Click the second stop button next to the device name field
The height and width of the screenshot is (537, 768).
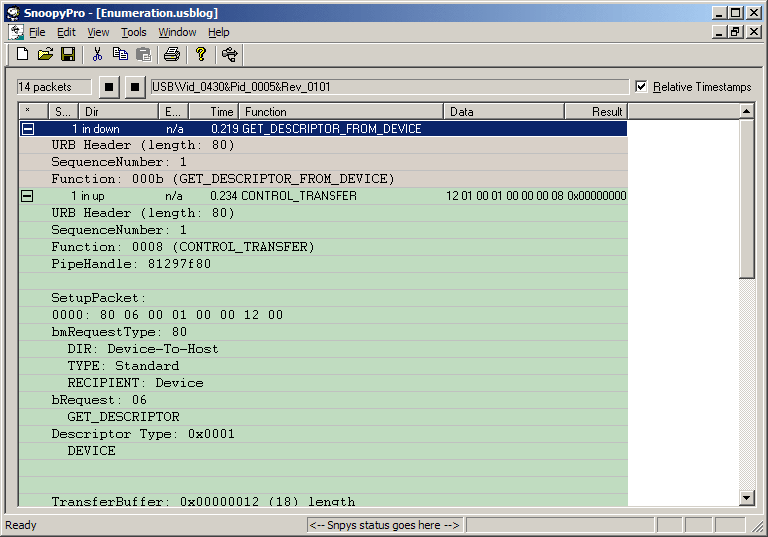pyautogui.click(x=135, y=87)
